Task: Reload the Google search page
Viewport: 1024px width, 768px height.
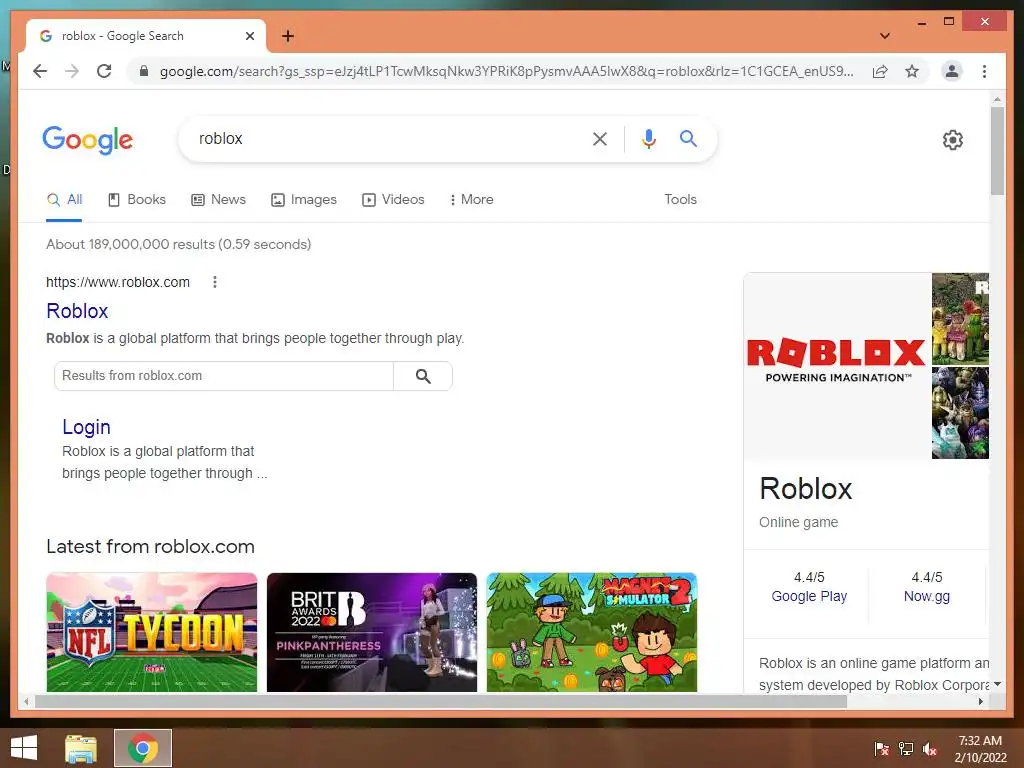Action: pyautogui.click(x=104, y=71)
